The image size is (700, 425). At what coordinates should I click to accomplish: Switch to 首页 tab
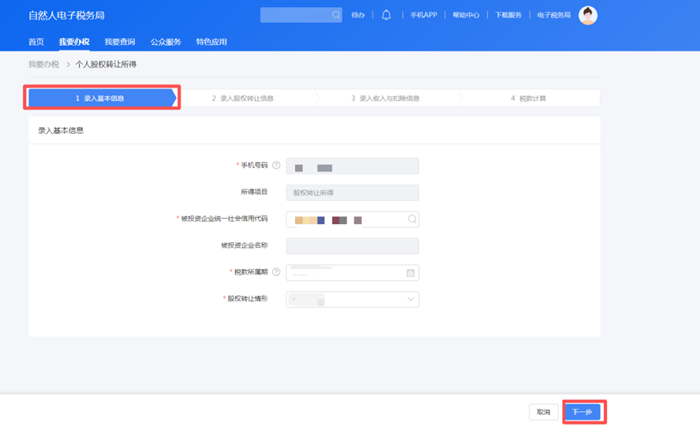pos(36,42)
